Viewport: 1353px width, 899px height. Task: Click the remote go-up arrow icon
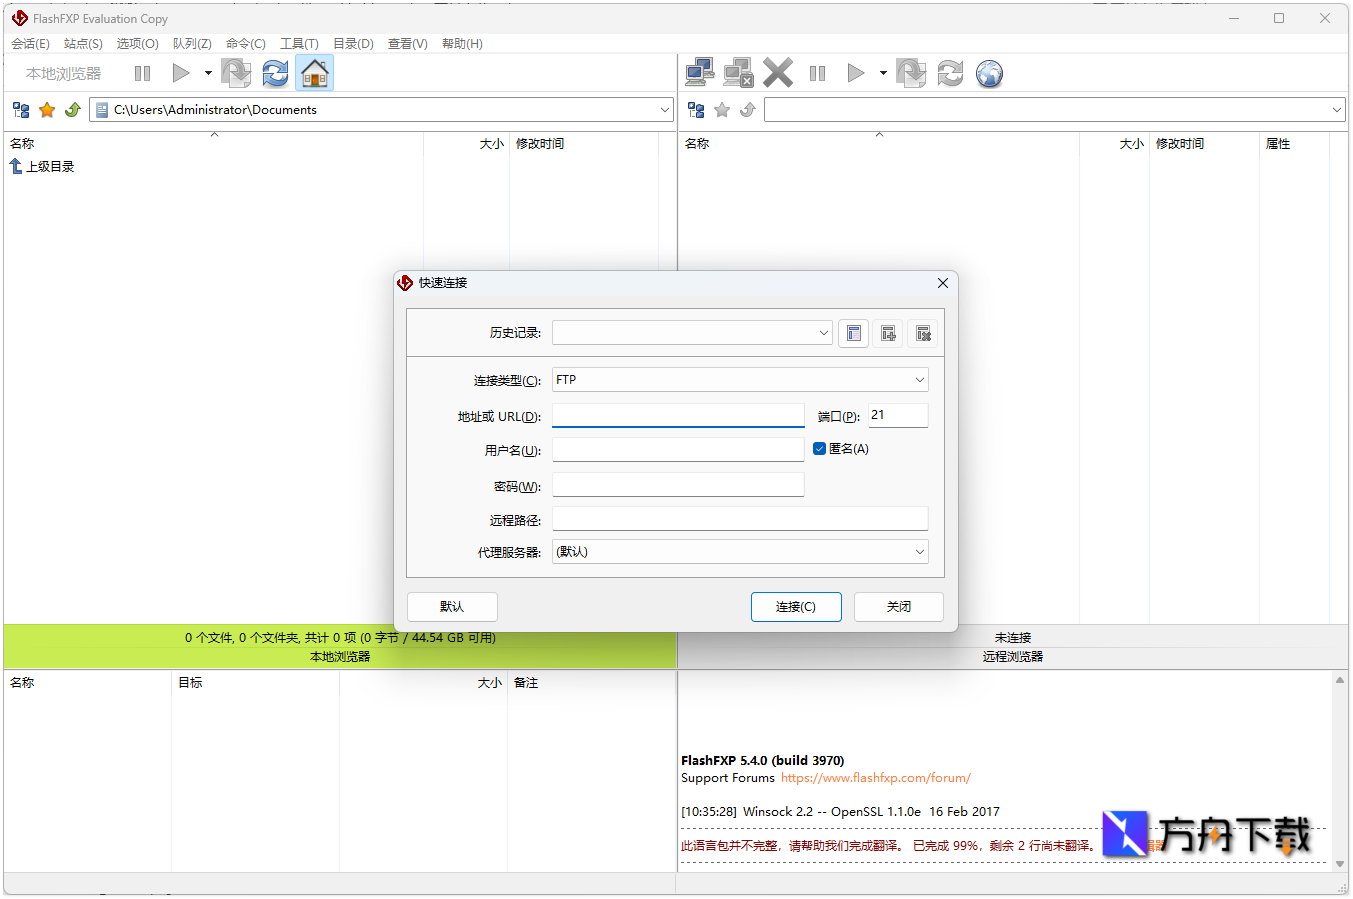[748, 110]
